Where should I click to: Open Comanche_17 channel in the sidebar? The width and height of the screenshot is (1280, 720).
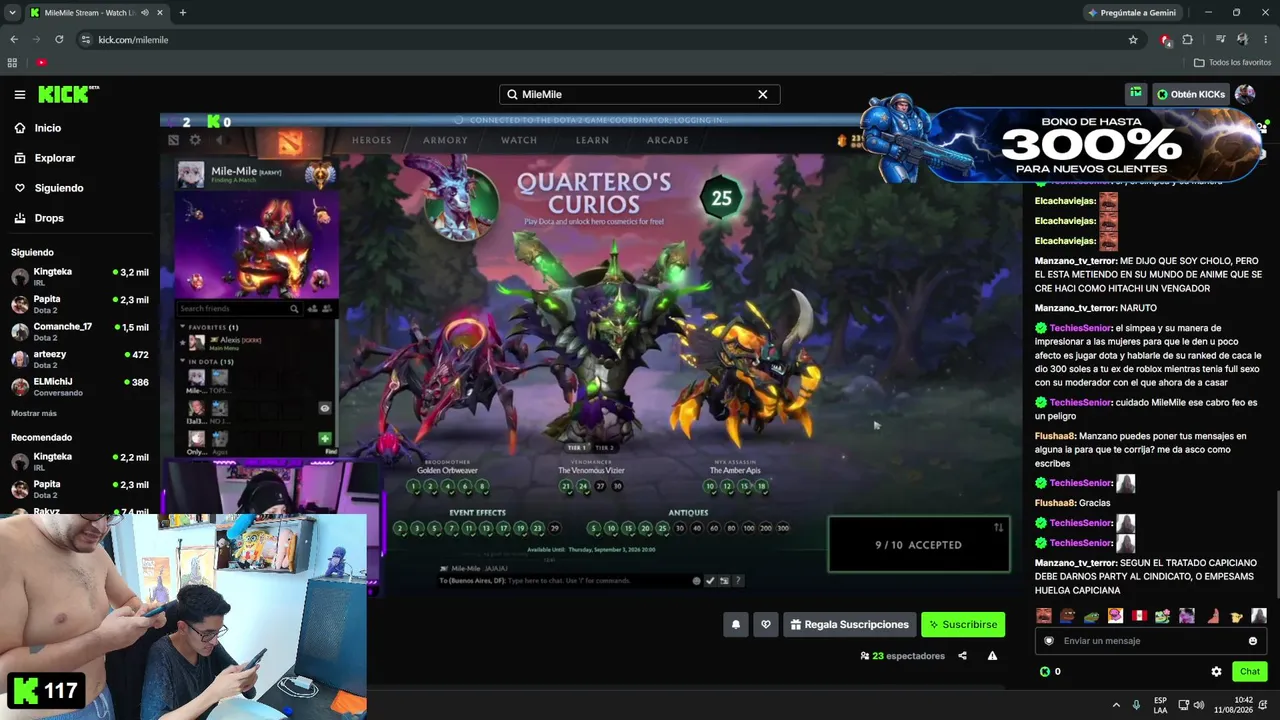point(80,331)
